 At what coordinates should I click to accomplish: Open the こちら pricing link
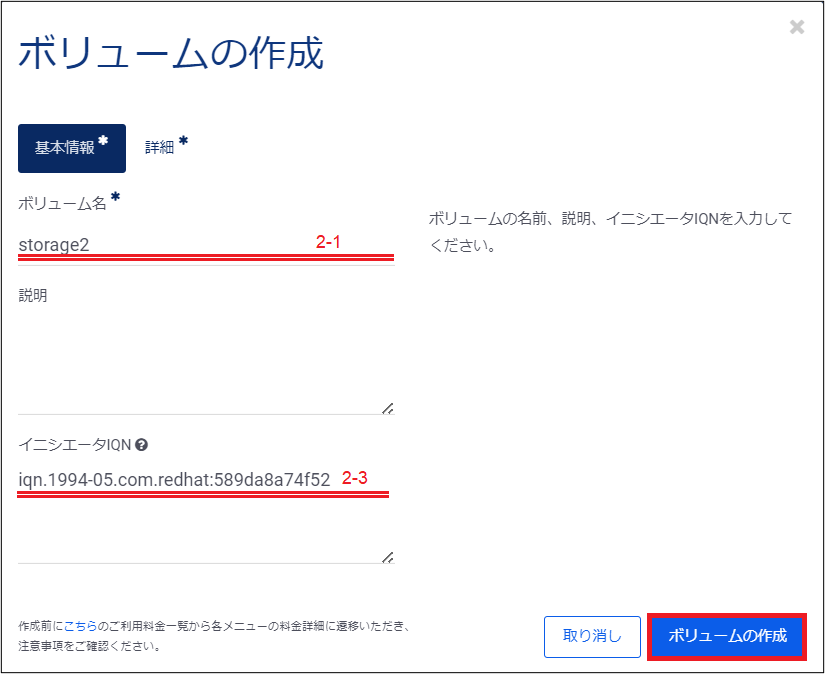tap(81, 626)
